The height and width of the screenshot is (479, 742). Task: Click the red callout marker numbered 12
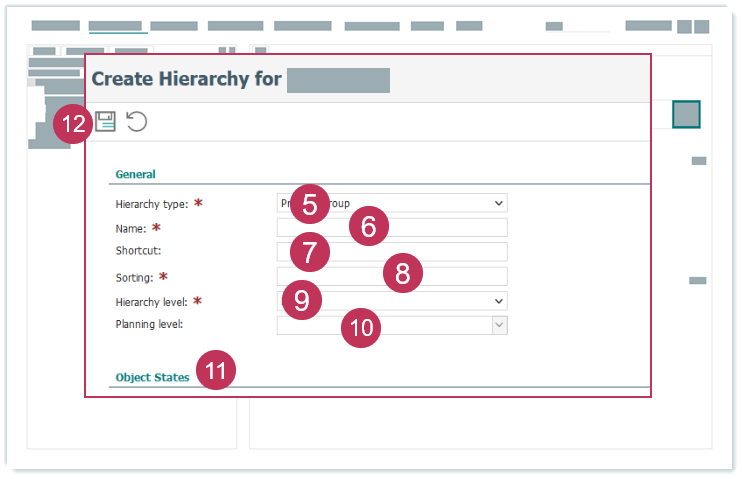73,125
